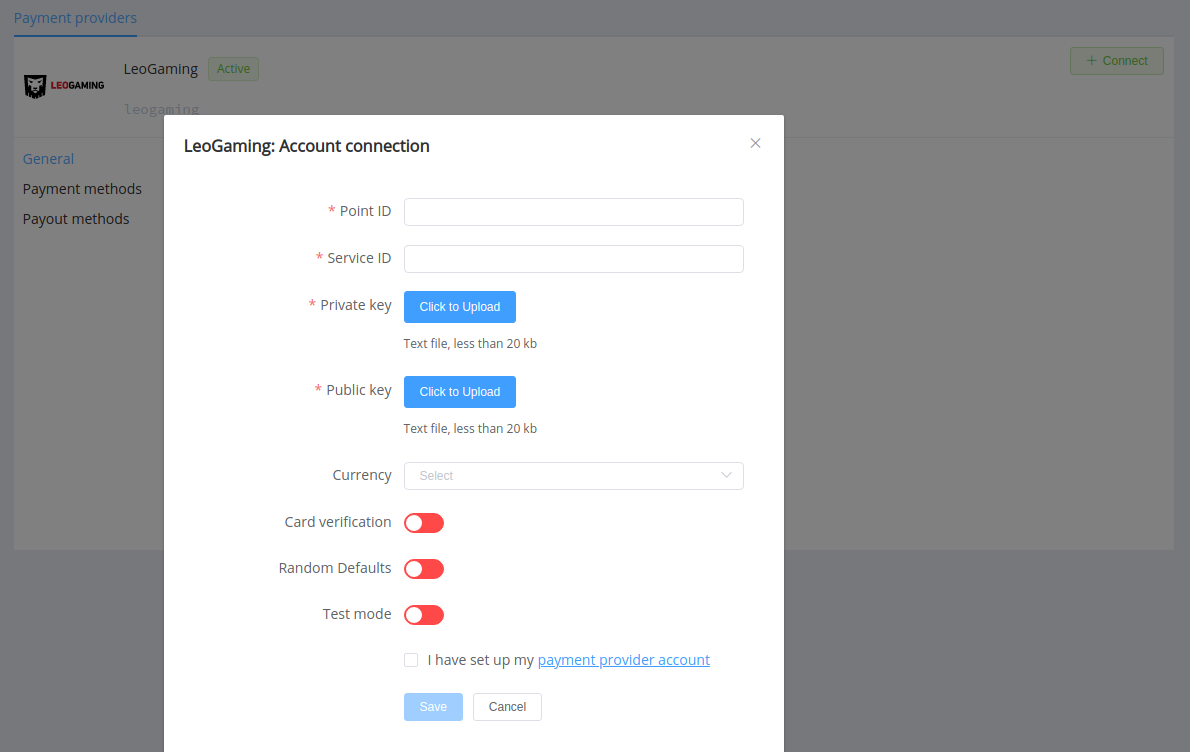
Task: Upload a Public key file
Action: (x=460, y=392)
